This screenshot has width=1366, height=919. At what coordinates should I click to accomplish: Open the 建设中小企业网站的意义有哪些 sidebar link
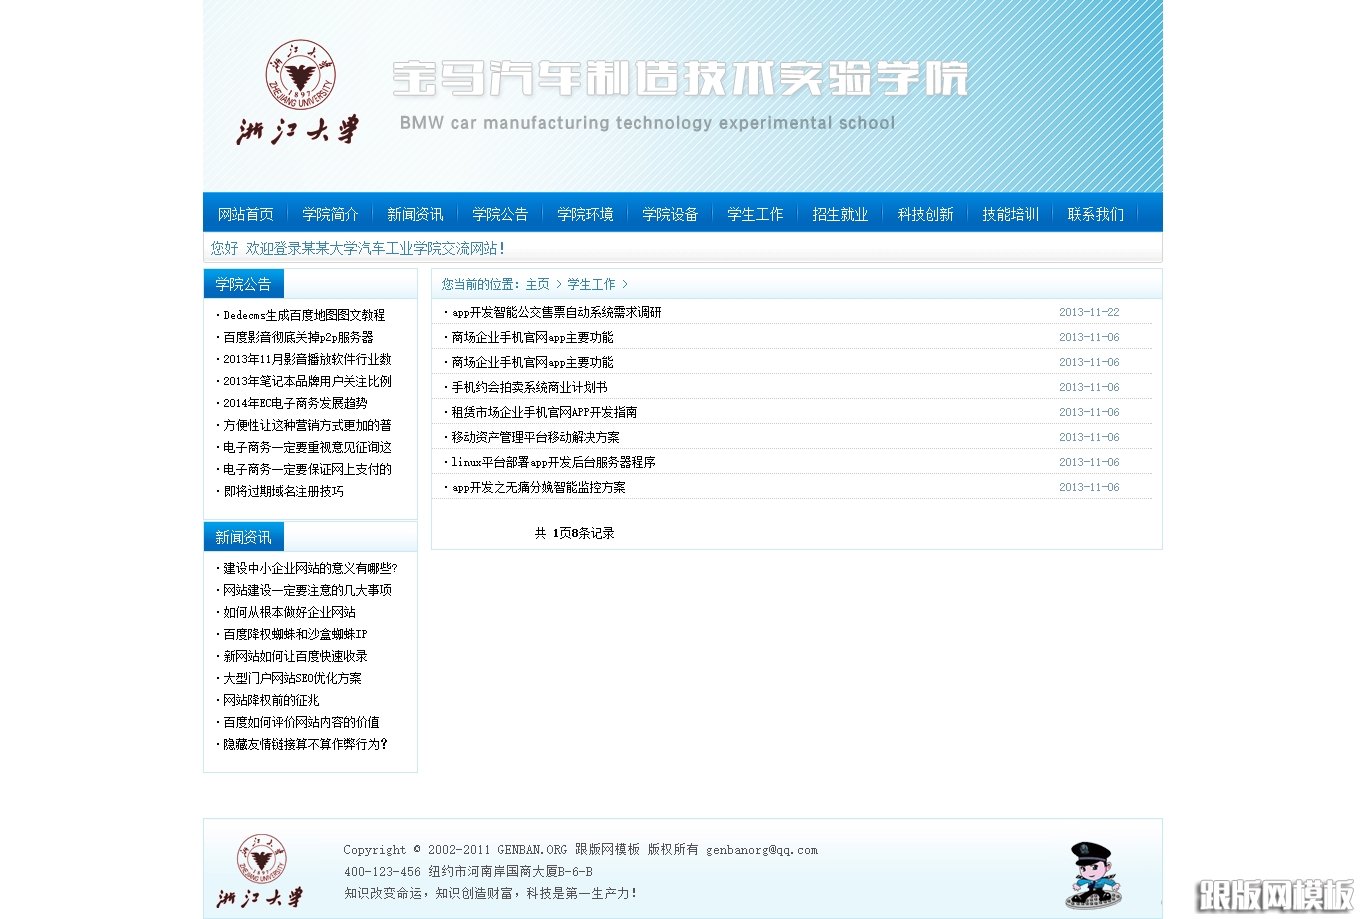click(307, 567)
